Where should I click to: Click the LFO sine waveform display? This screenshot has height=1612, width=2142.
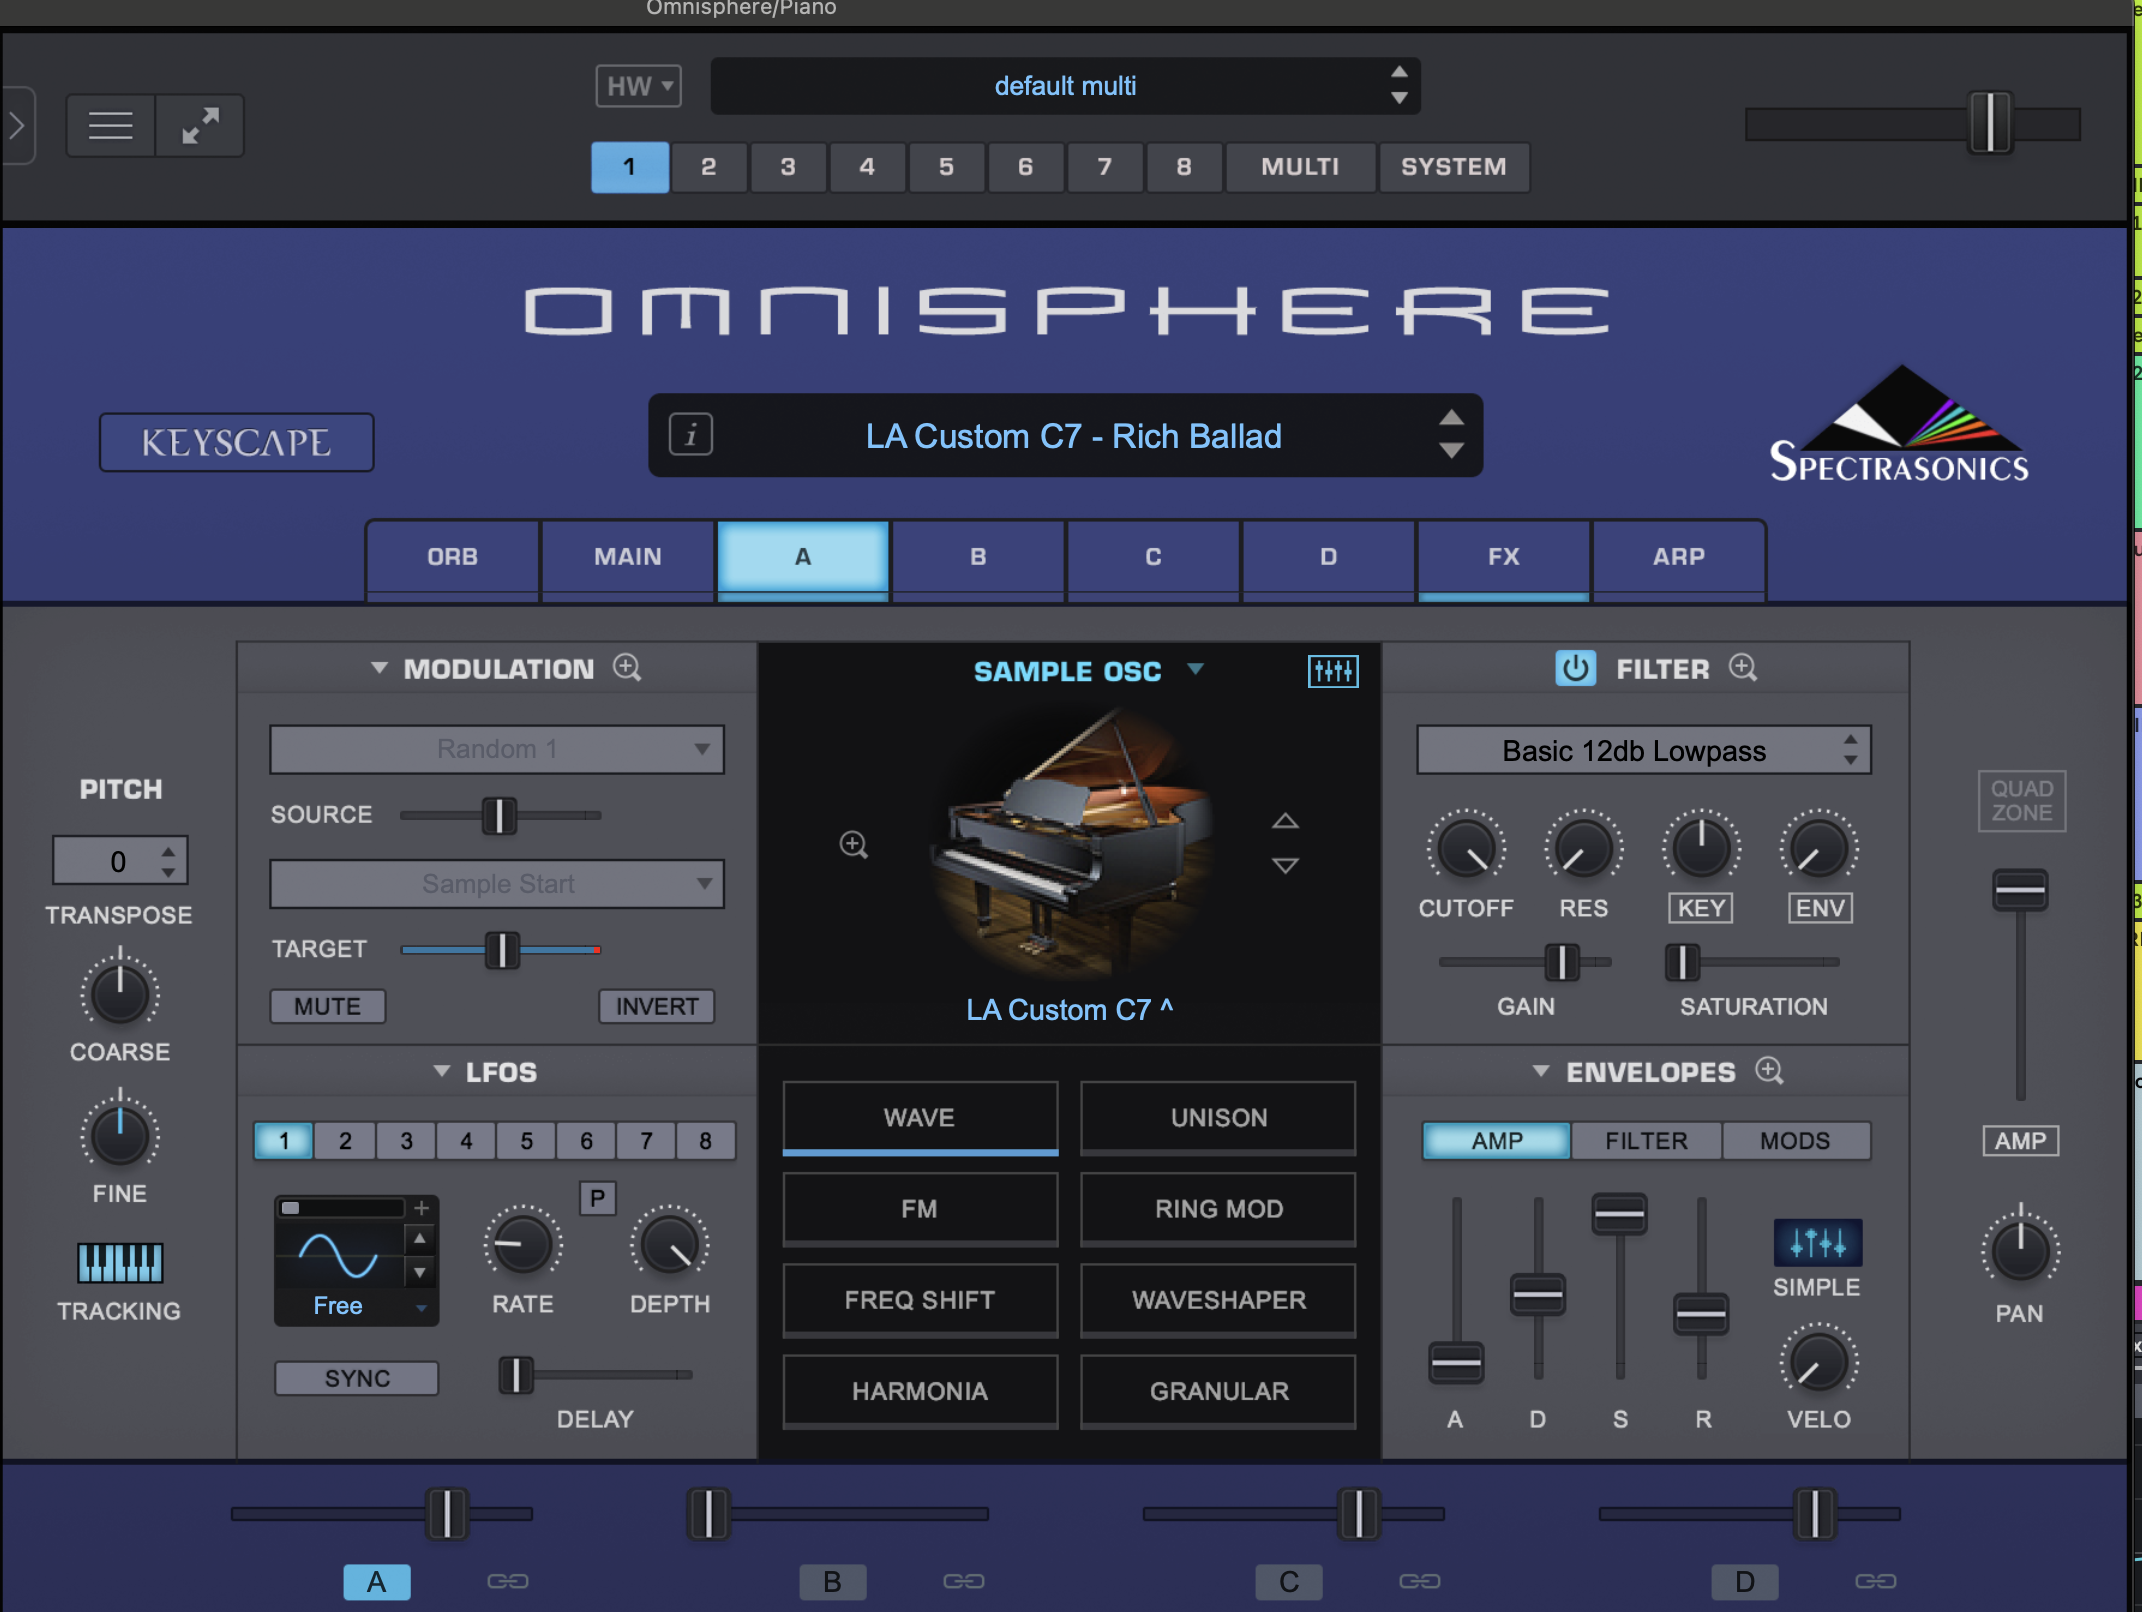pos(338,1255)
